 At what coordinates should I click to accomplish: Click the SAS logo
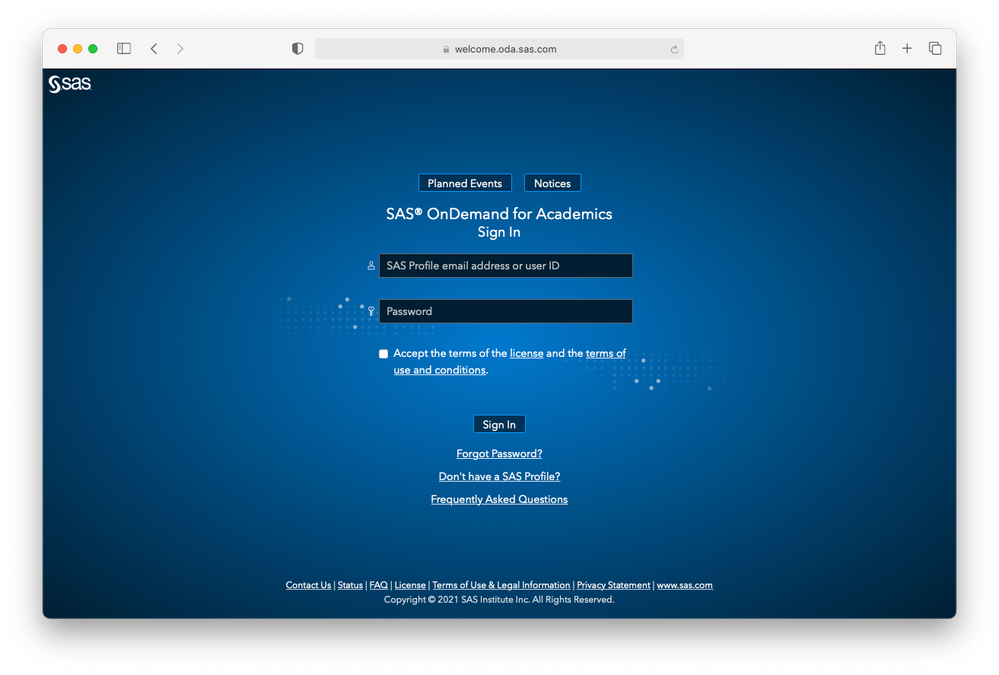[70, 83]
